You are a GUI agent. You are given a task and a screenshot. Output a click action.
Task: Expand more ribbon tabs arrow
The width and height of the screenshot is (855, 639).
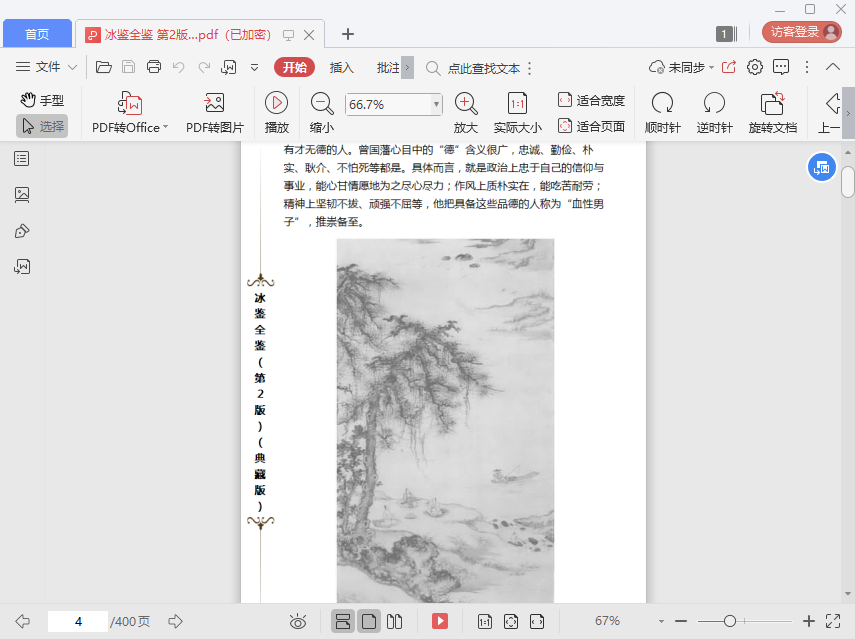tap(407, 68)
